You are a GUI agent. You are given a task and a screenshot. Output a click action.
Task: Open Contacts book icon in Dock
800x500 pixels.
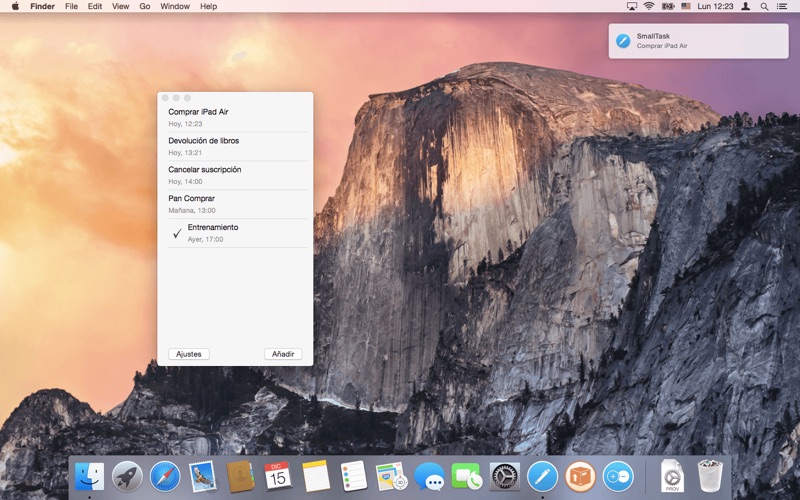[x=240, y=477]
